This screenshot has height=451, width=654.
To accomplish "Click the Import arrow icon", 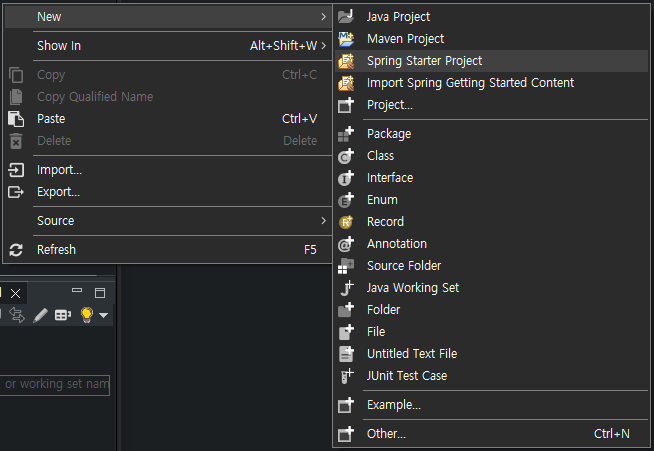I will click(x=16, y=170).
